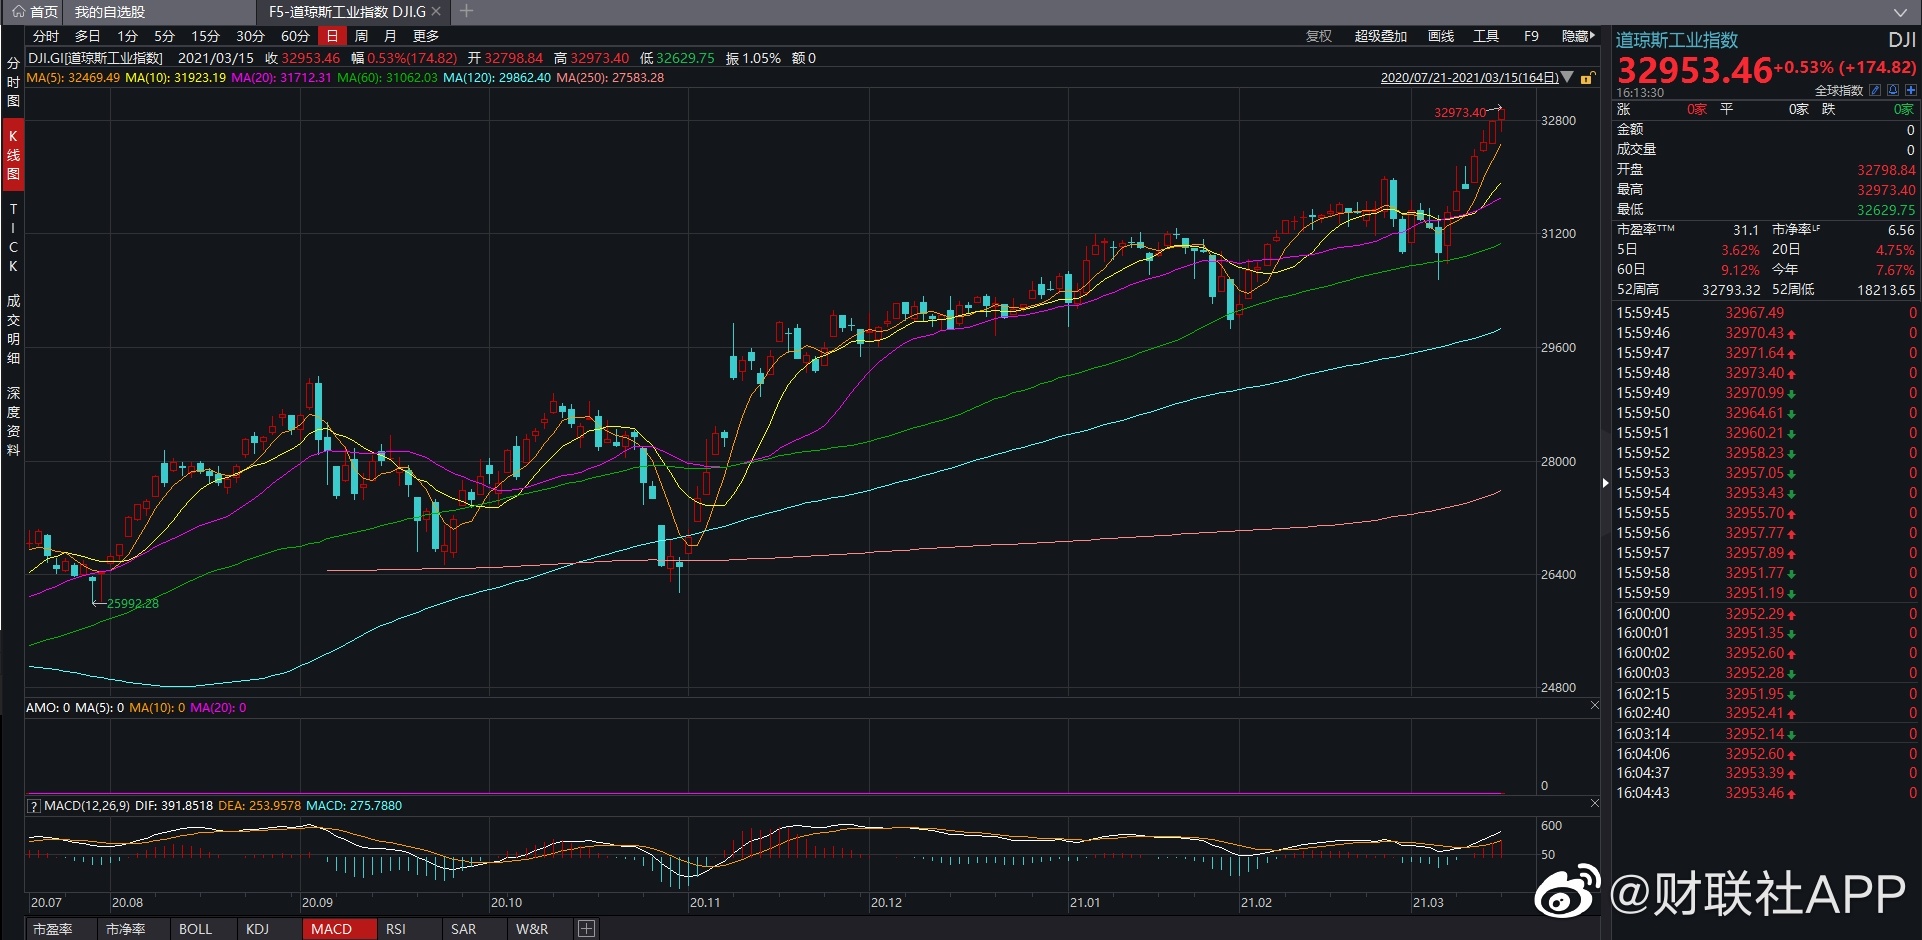Go to the 首页 home tab

pyautogui.click(x=35, y=11)
